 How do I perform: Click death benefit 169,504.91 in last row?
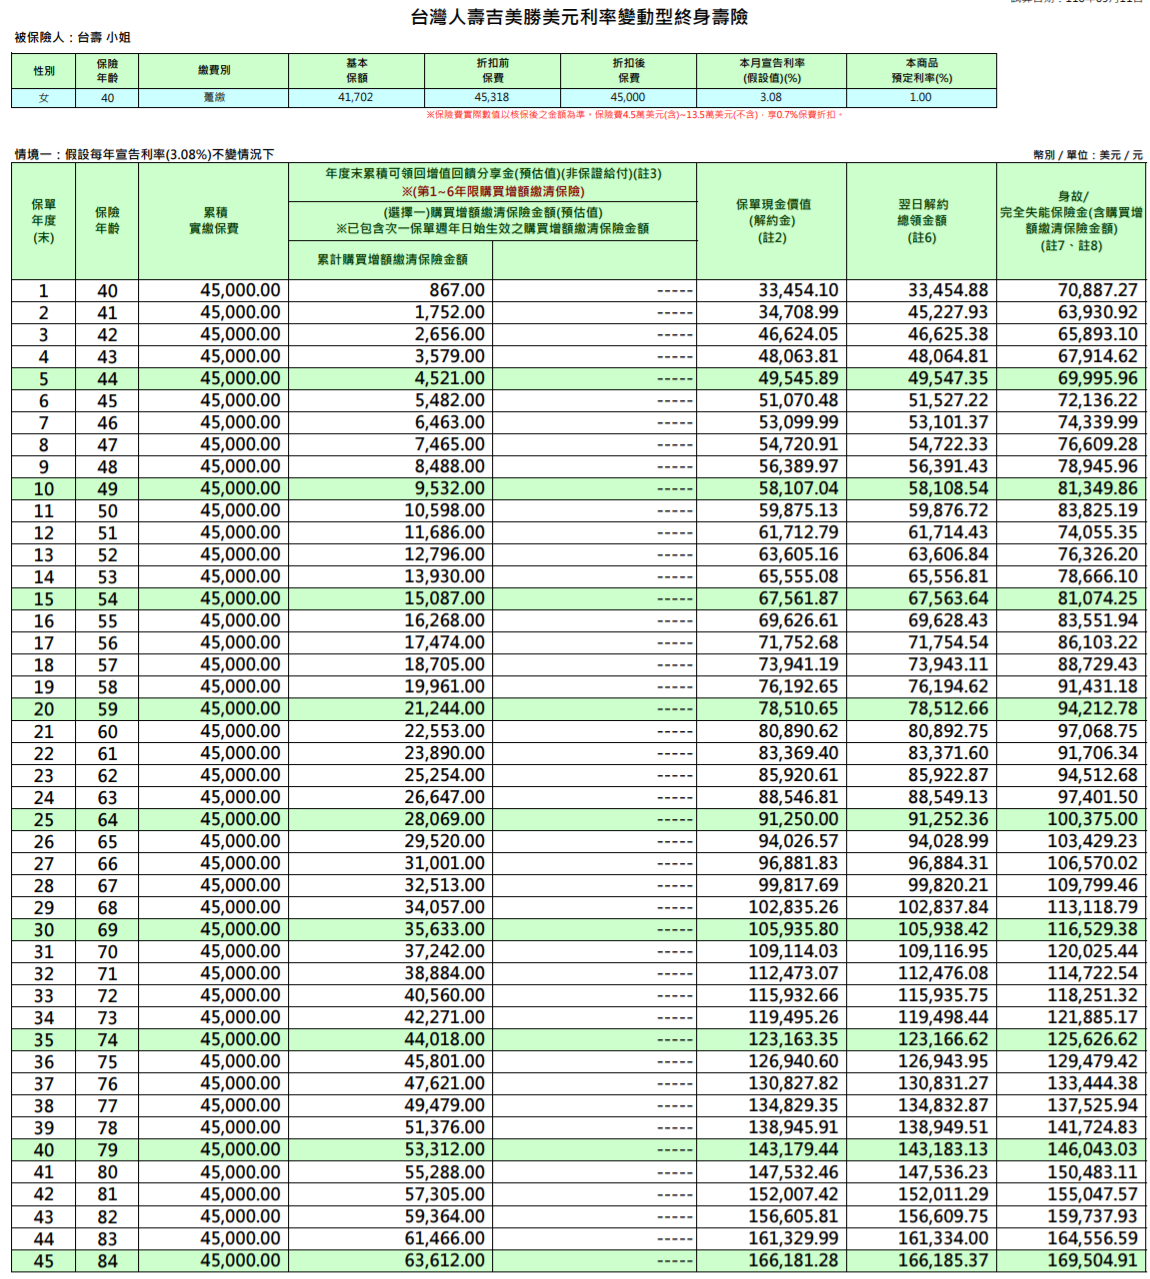pos(1092,1260)
